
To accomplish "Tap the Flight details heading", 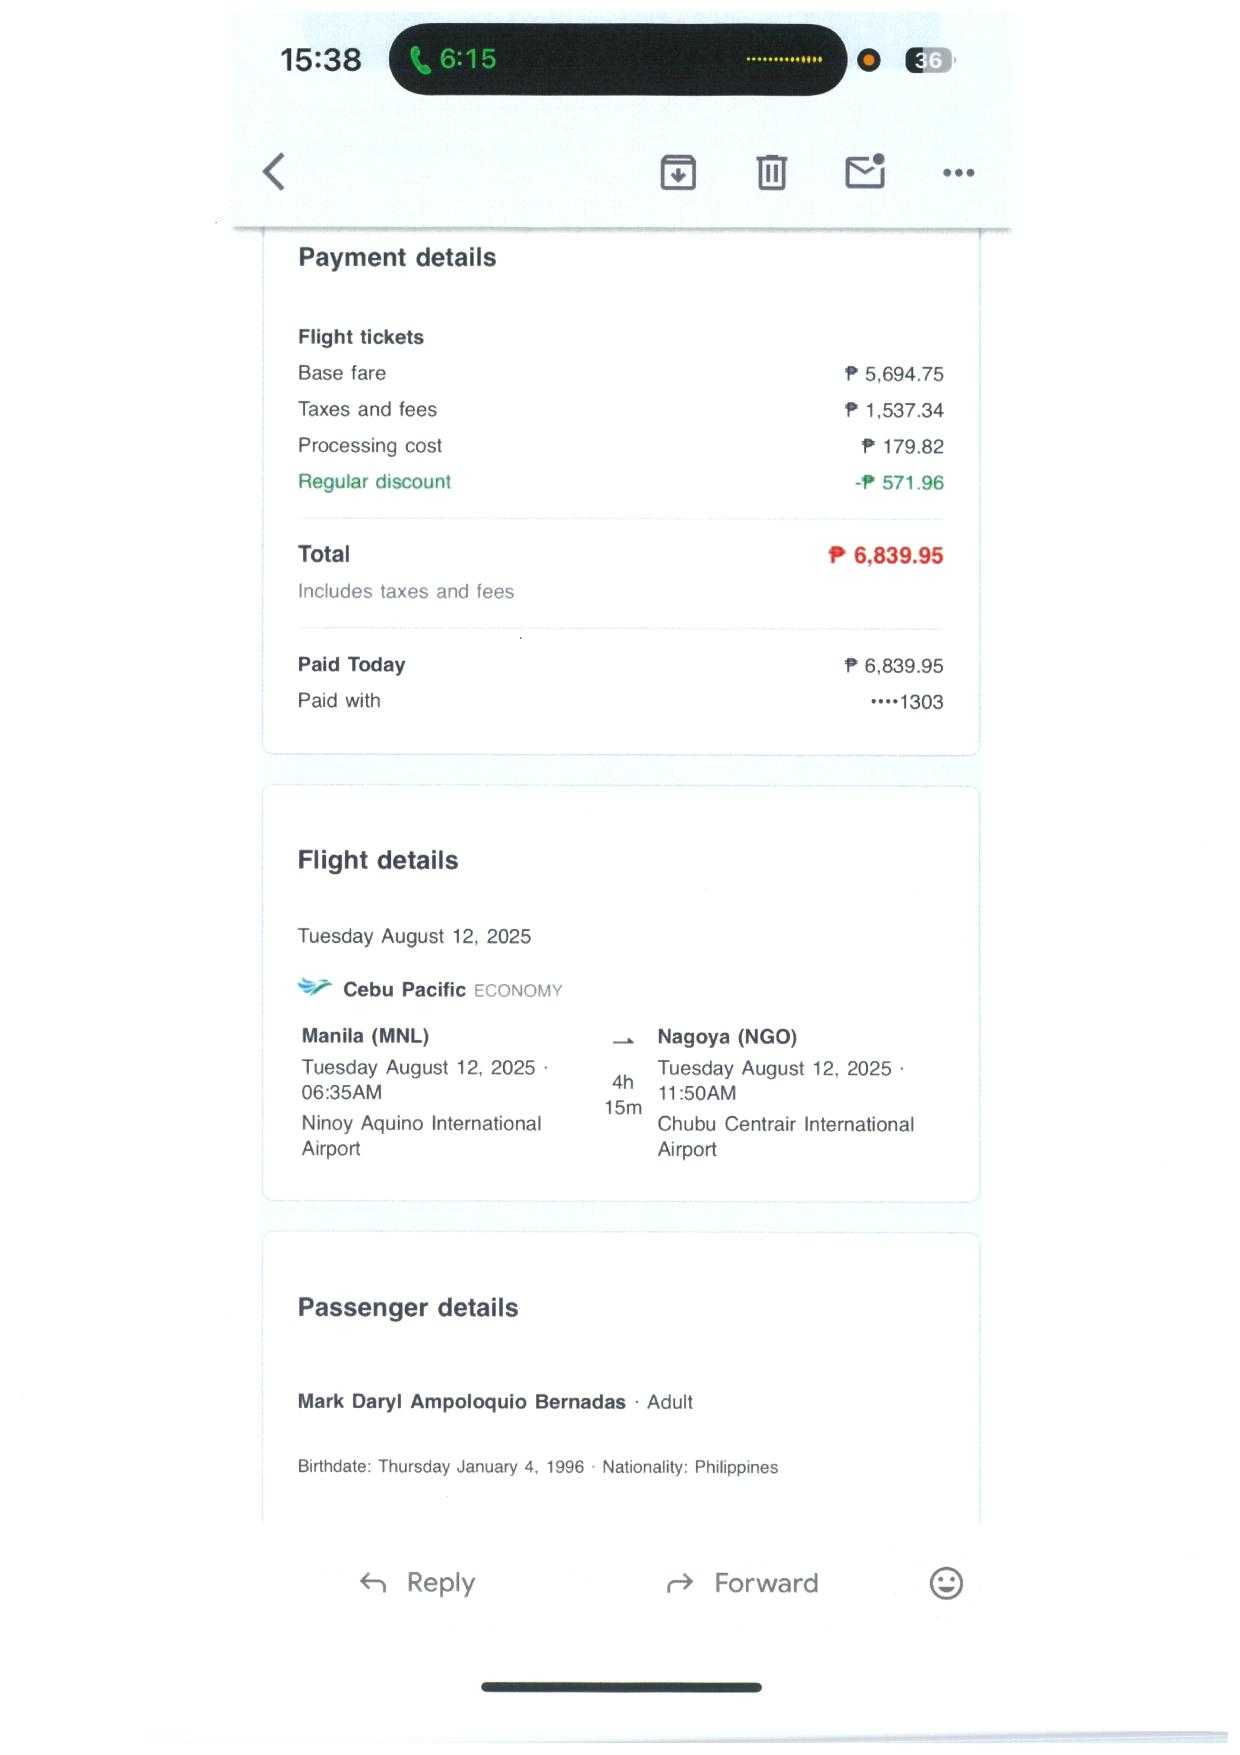I will click(x=378, y=861).
